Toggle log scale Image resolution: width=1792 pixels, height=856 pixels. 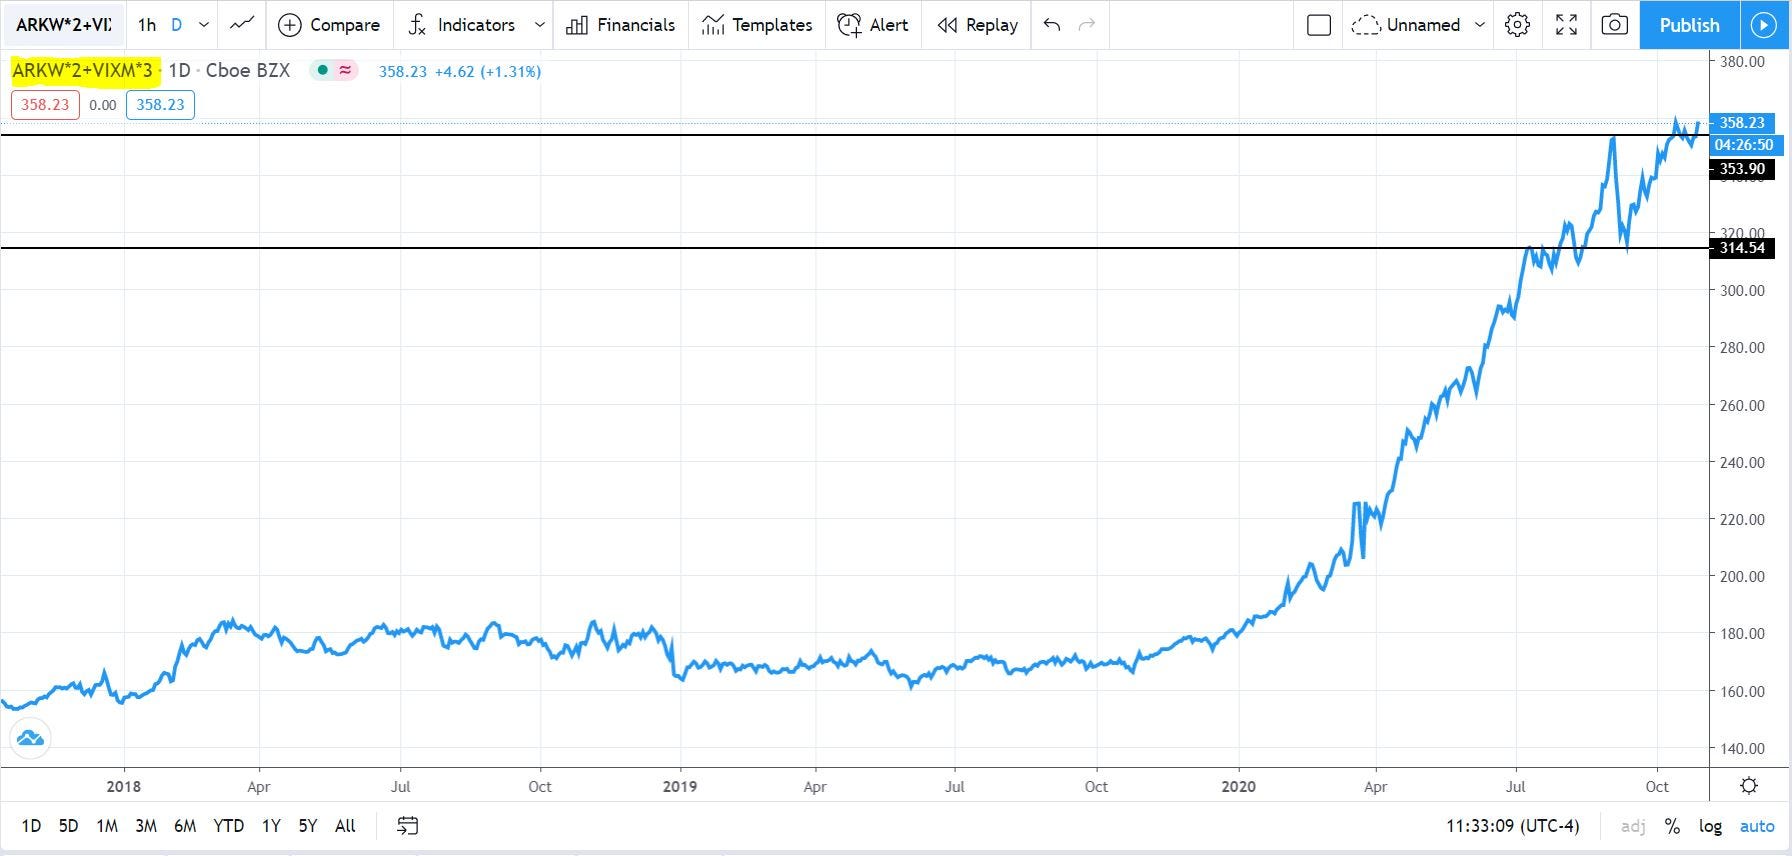click(1710, 826)
